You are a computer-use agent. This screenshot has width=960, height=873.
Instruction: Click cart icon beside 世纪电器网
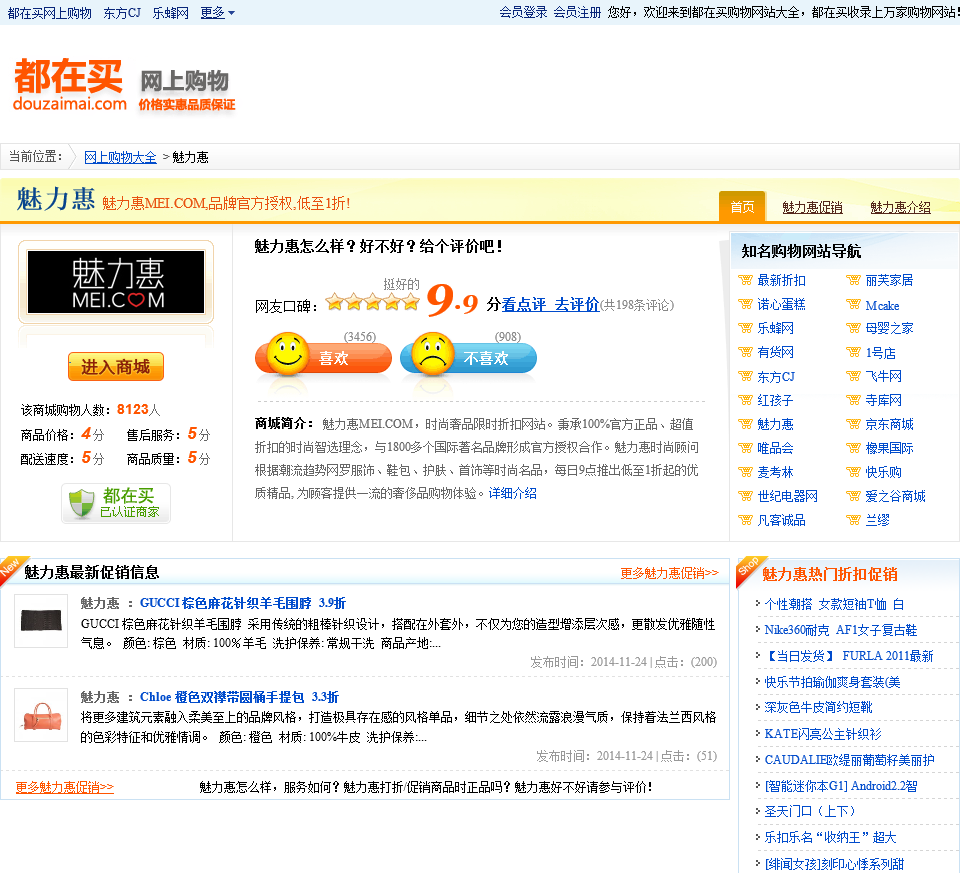tap(745, 496)
